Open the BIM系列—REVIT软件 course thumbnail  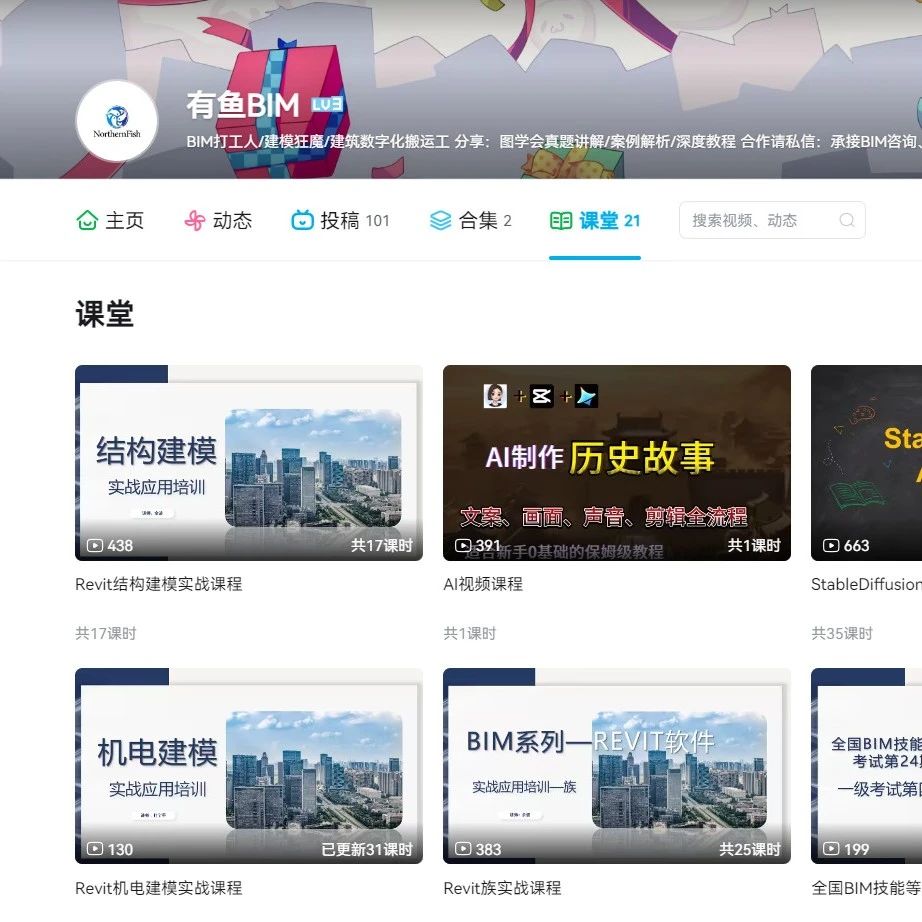(617, 766)
